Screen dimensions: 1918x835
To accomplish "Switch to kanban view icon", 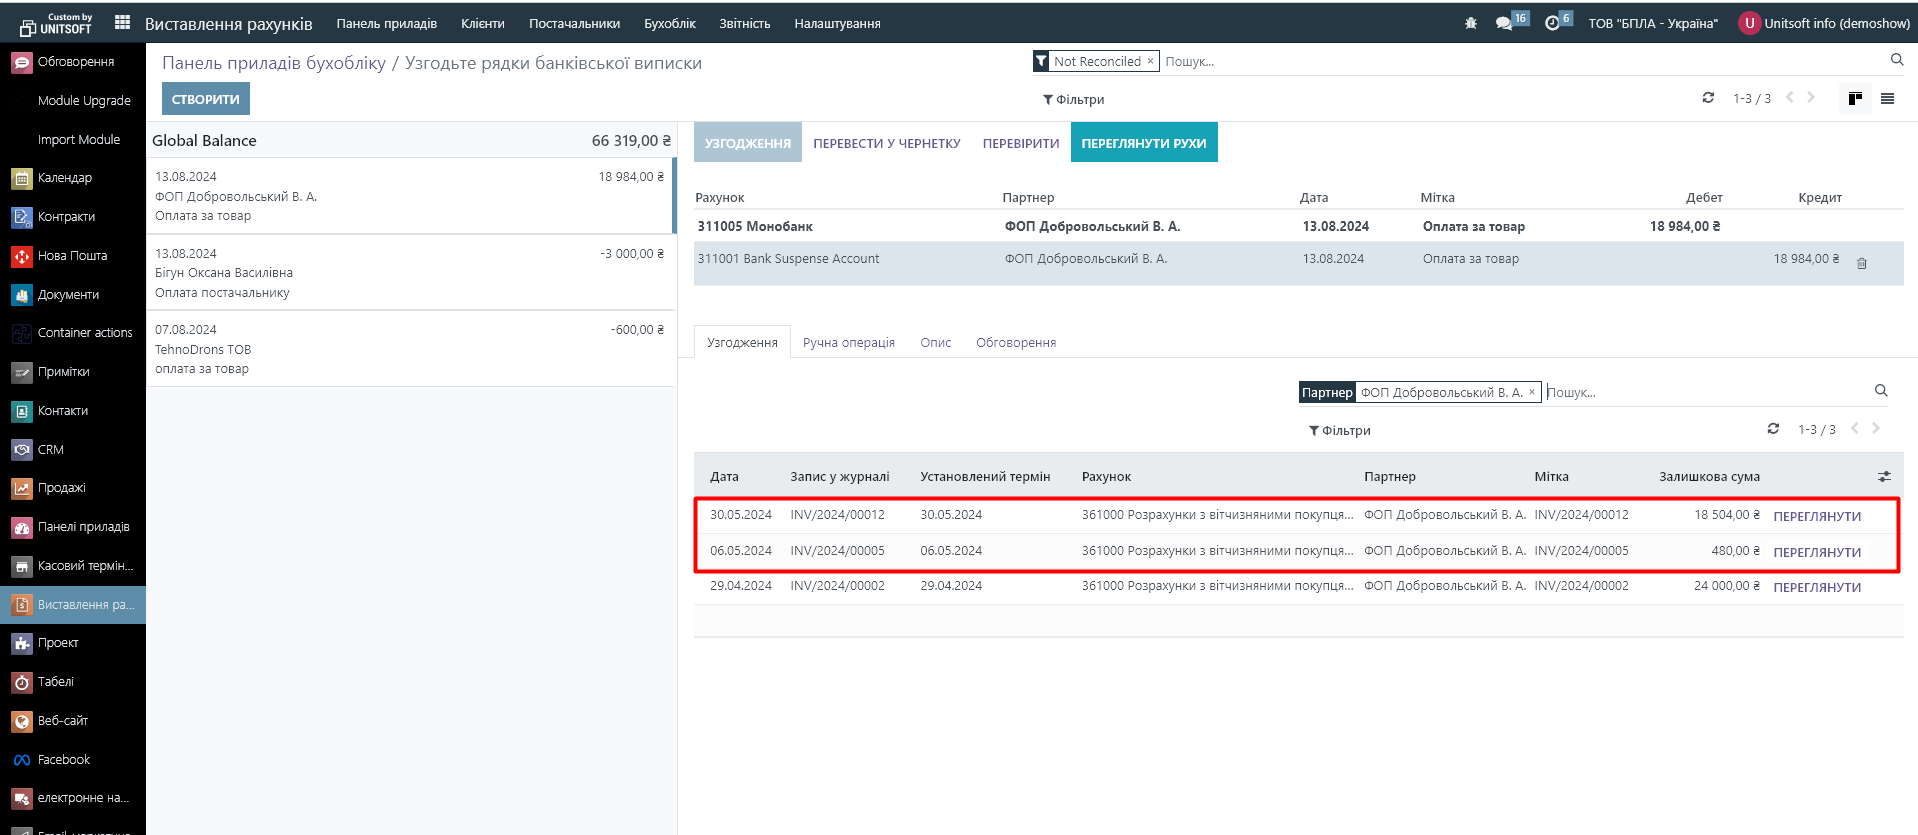I will click(1855, 98).
